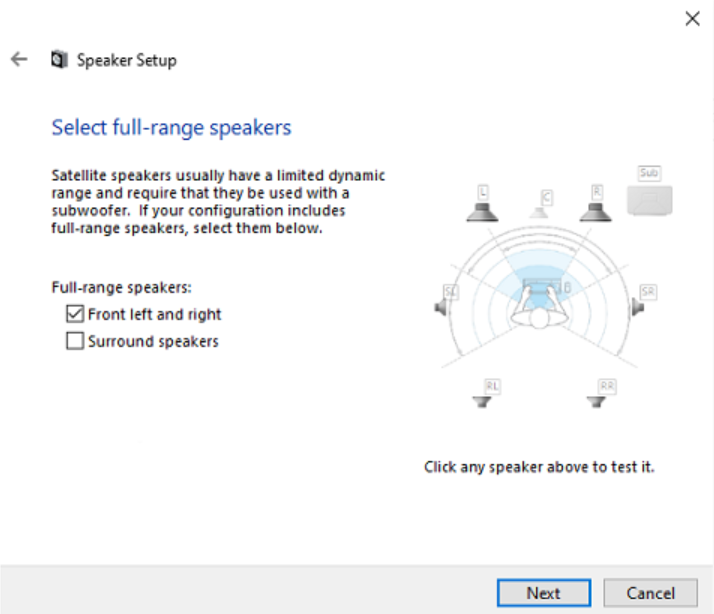Click the Speaker Setup title icon
Image resolution: width=714 pixels, height=614 pixels.
[x=59, y=60]
